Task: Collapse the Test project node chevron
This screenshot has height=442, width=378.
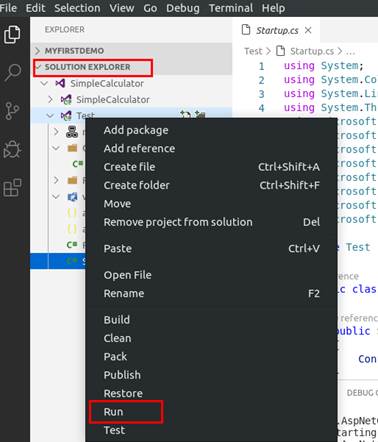Action: coord(50,116)
